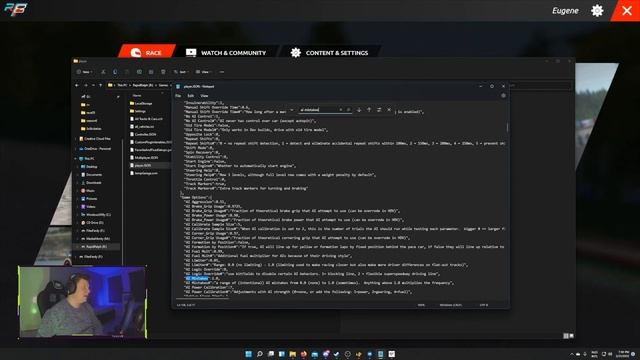The height and width of the screenshot is (360, 640).
Task: Select Videos in navigation pane
Action: (88, 207)
